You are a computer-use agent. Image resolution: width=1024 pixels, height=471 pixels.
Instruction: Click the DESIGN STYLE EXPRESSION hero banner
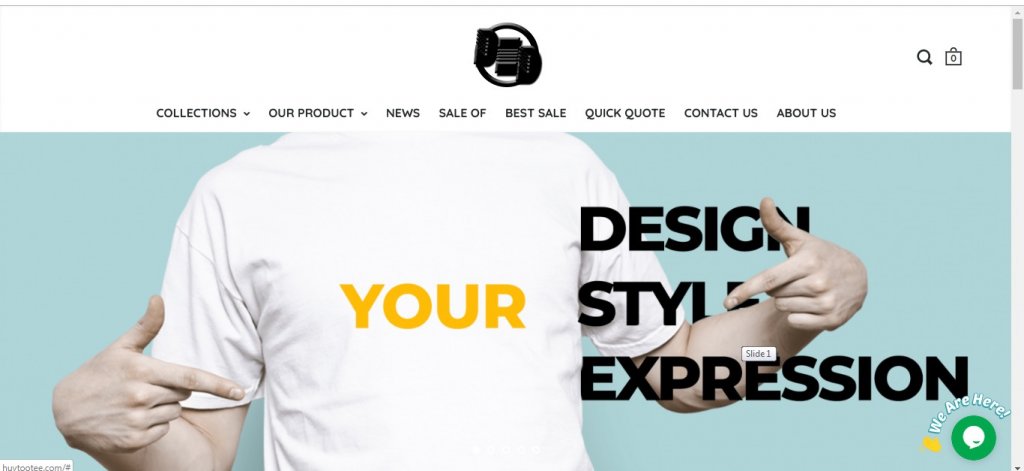click(505, 301)
